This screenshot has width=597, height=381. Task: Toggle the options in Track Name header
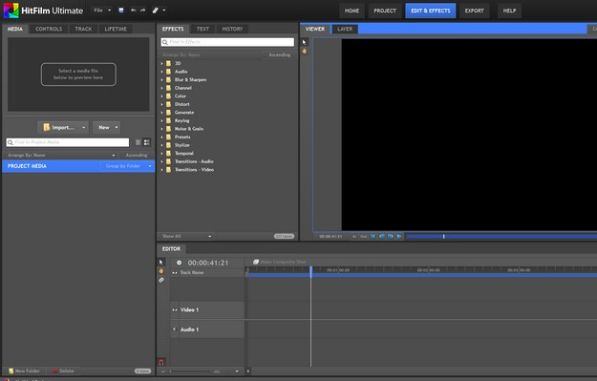(x=175, y=273)
